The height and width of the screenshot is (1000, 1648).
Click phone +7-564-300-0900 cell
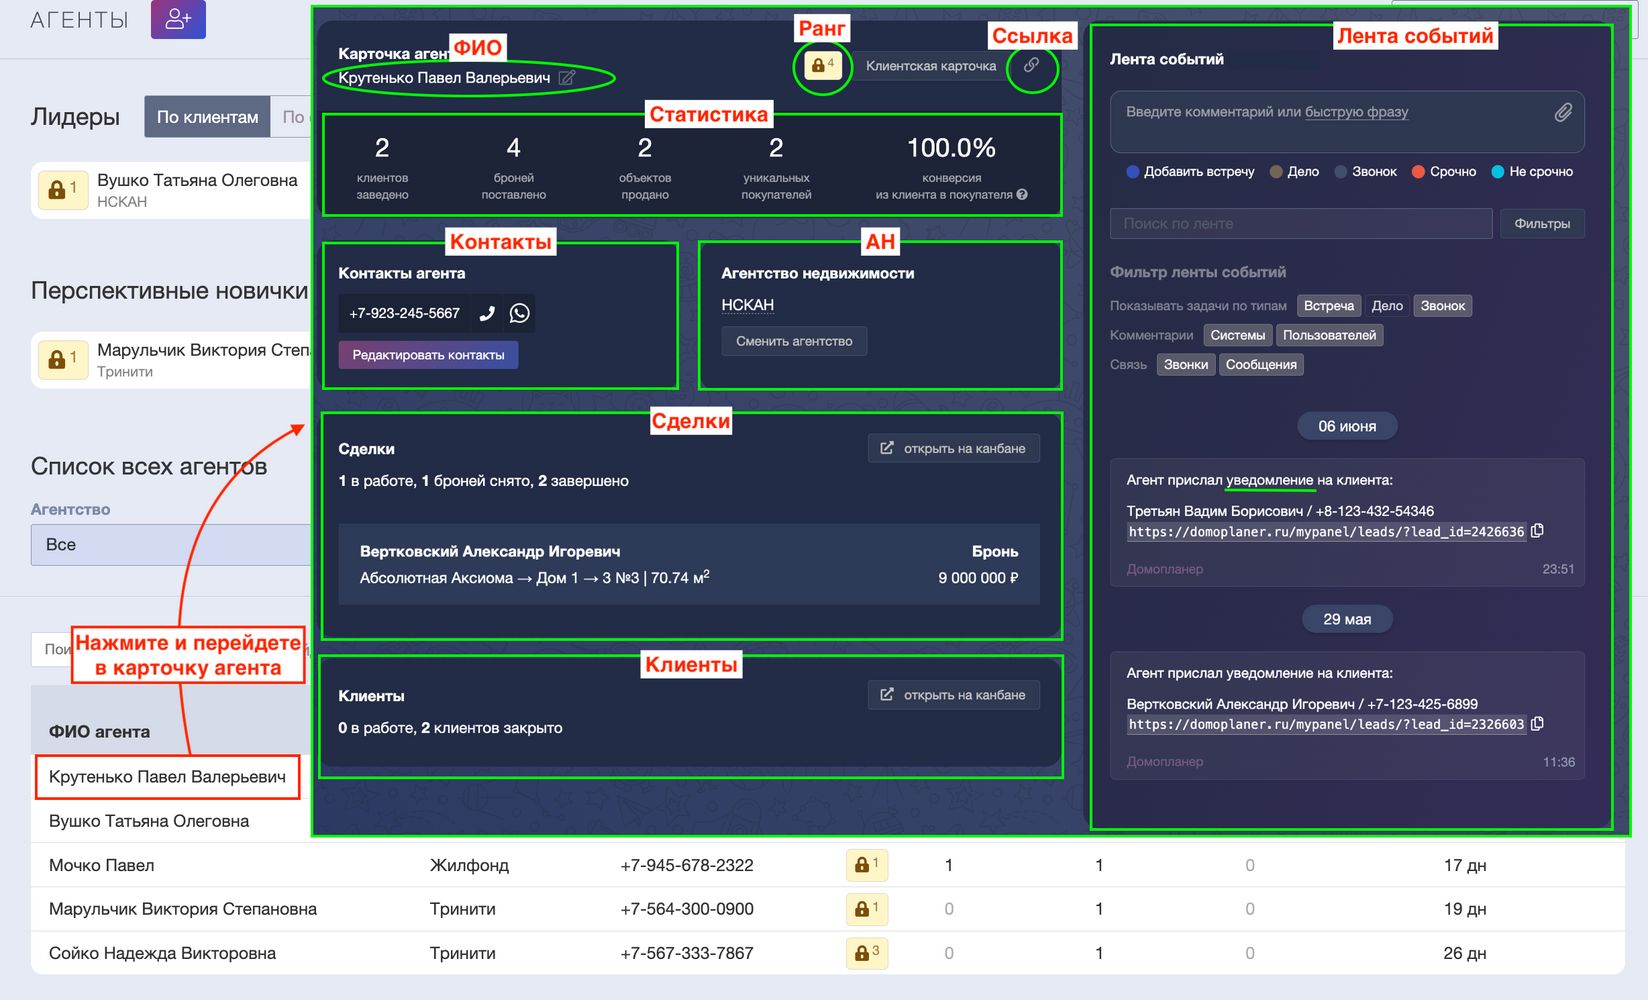tap(687, 909)
